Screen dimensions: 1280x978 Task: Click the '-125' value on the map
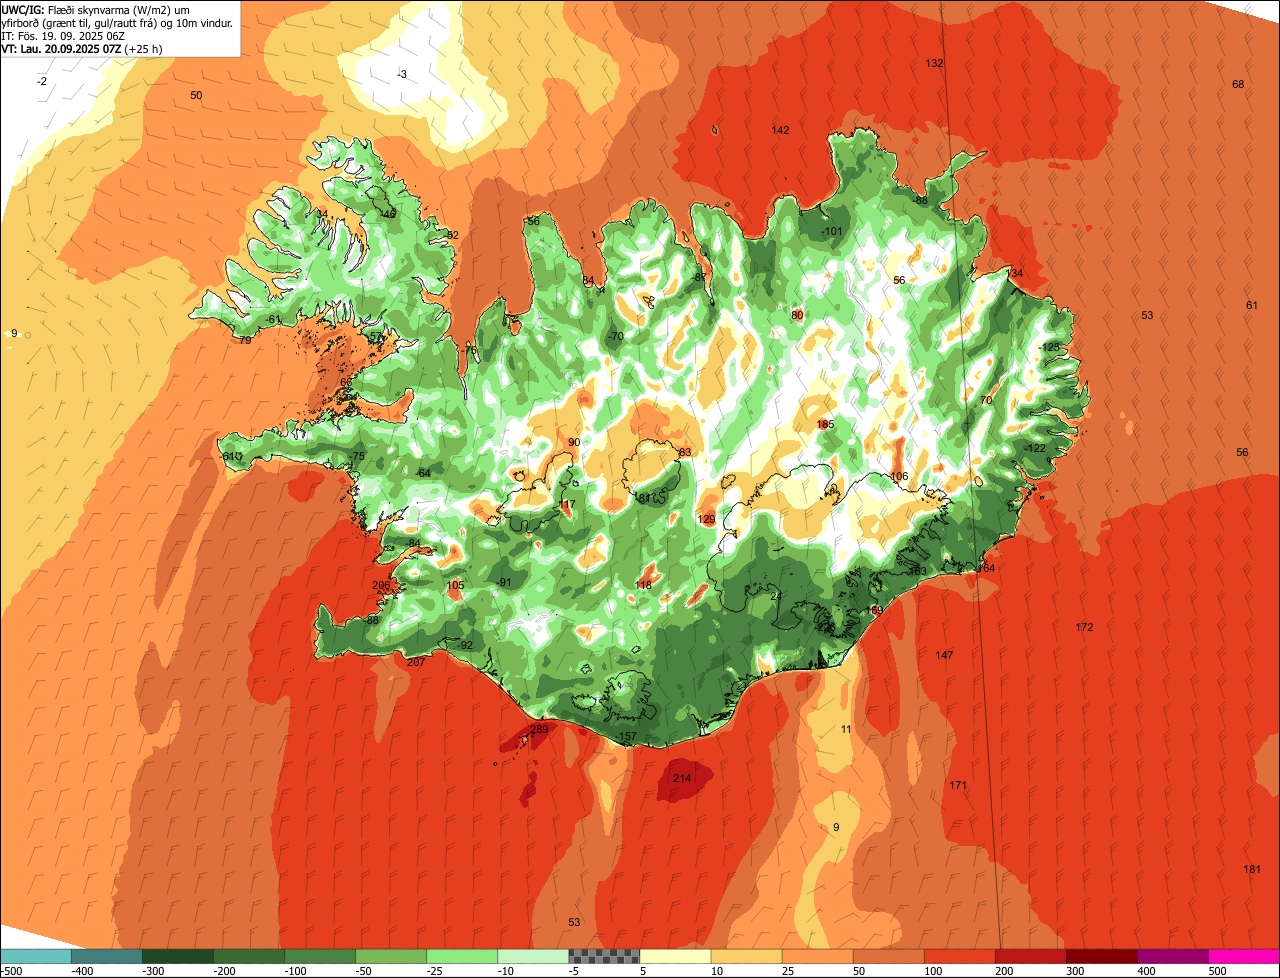1049,347
